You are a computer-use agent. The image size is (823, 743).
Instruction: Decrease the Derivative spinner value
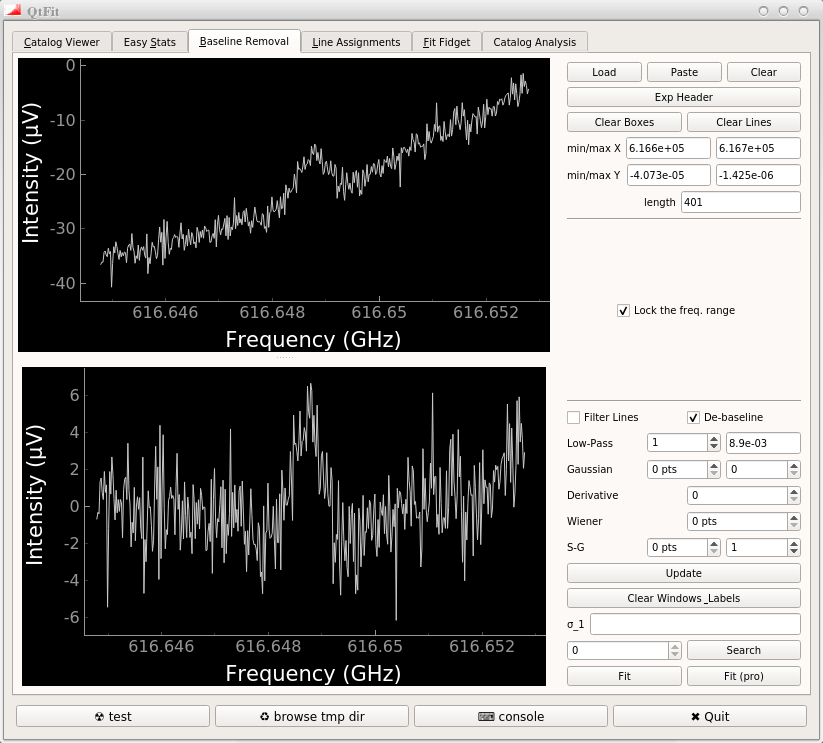pos(794,500)
